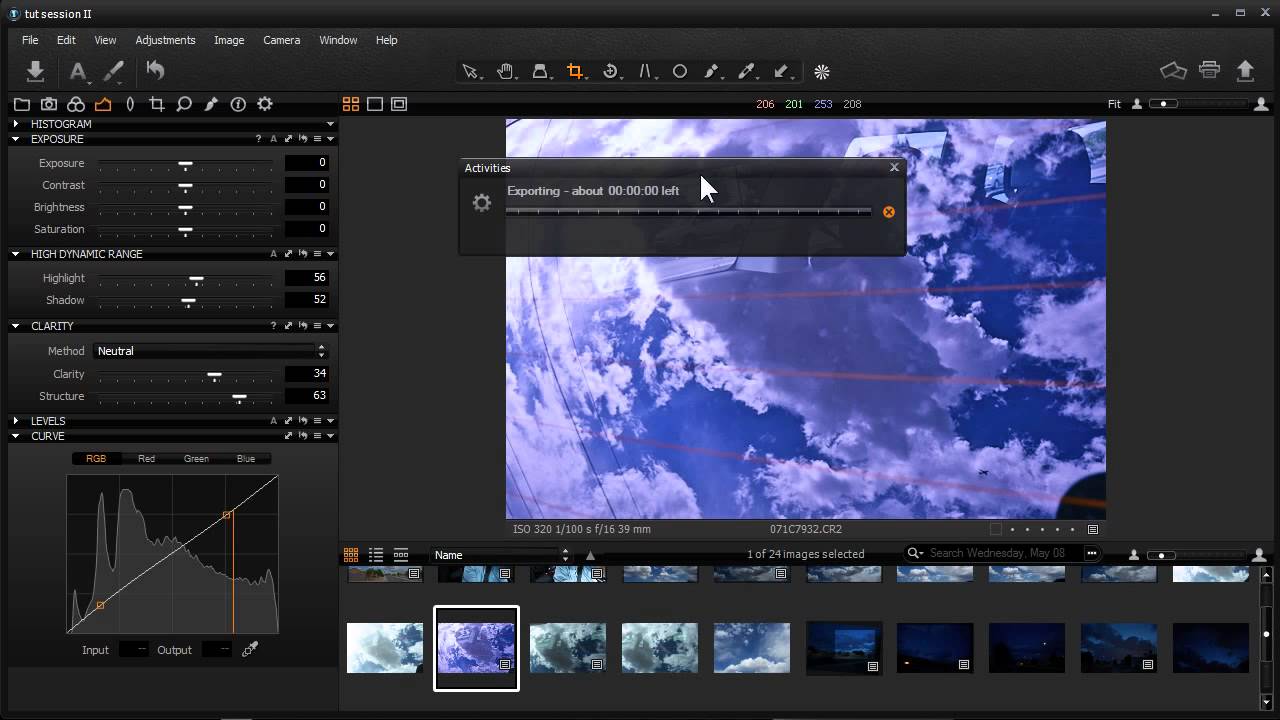This screenshot has height=720, width=1280.
Task: Switch browser to filmstrip view
Action: (401, 555)
